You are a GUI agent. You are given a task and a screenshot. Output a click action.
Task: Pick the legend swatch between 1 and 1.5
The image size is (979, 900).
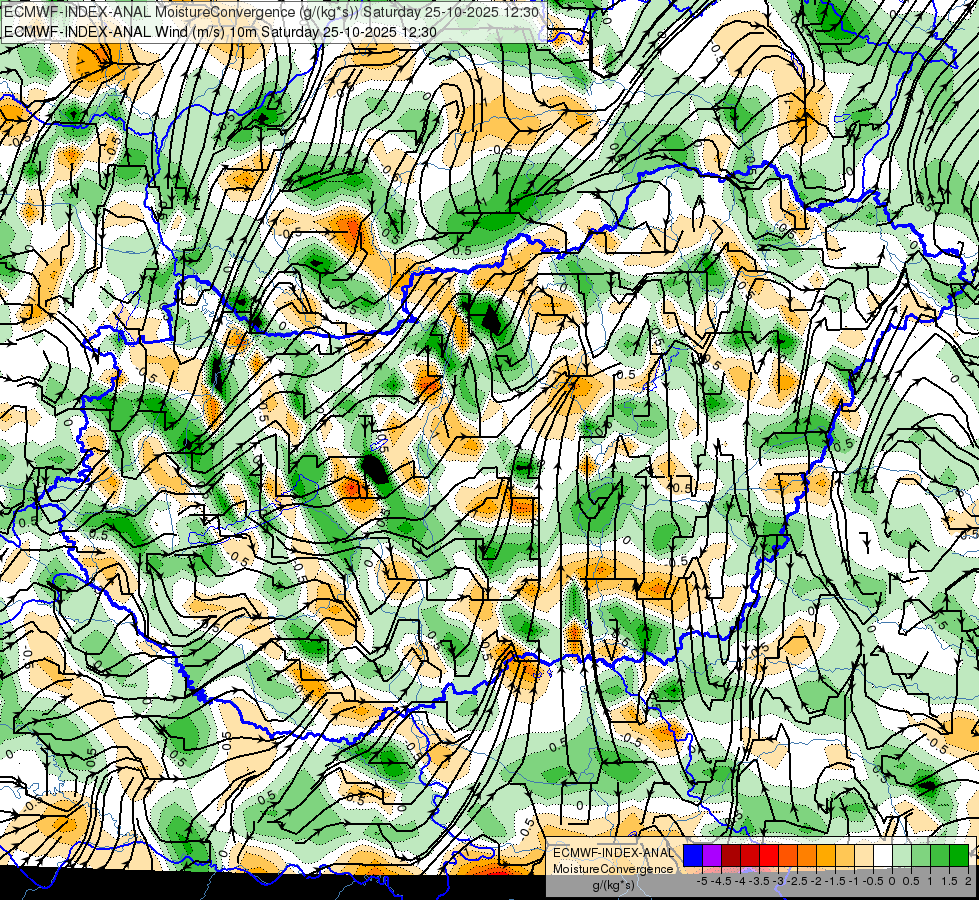pos(940,856)
